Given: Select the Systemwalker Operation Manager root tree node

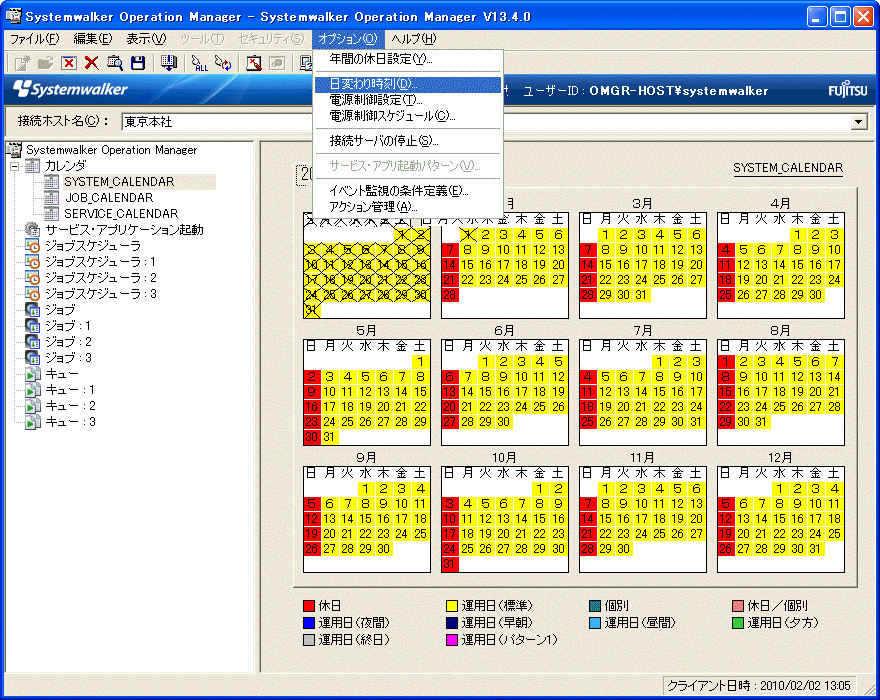Looking at the screenshot, I should pyautogui.click(x=112, y=150).
